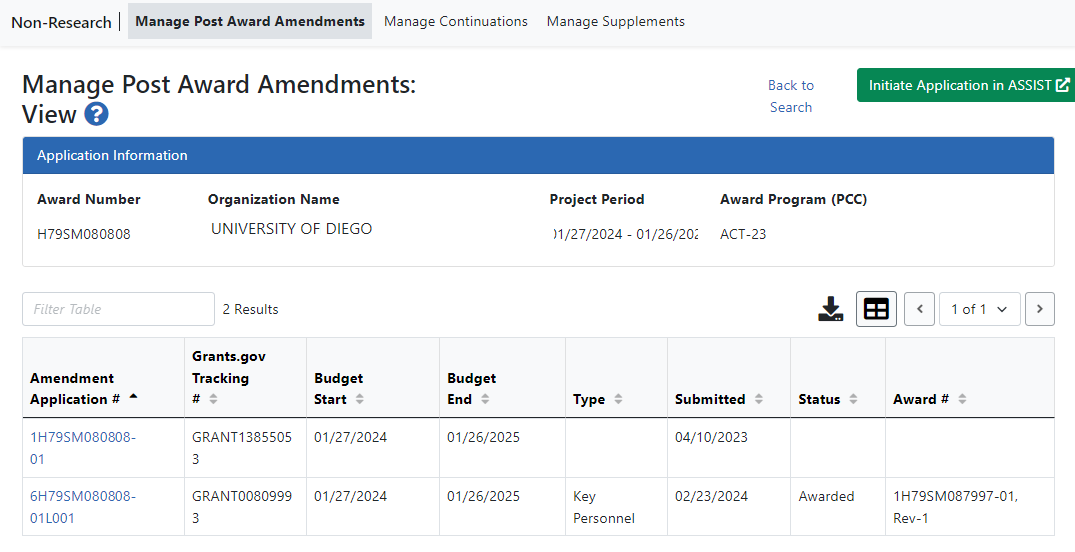Image resolution: width=1075 pixels, height=552 pixels.
Task: Go to previous results page
Action: click(919, 309)
